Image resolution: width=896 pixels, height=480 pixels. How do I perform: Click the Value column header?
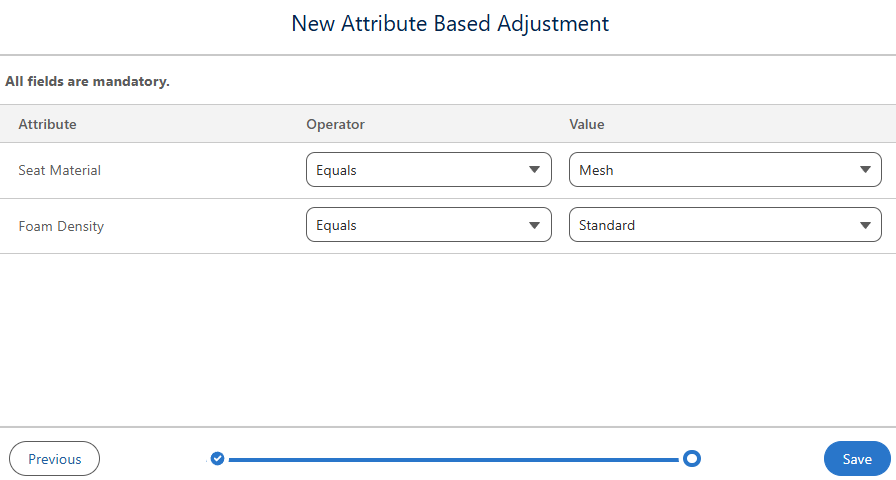587,124
